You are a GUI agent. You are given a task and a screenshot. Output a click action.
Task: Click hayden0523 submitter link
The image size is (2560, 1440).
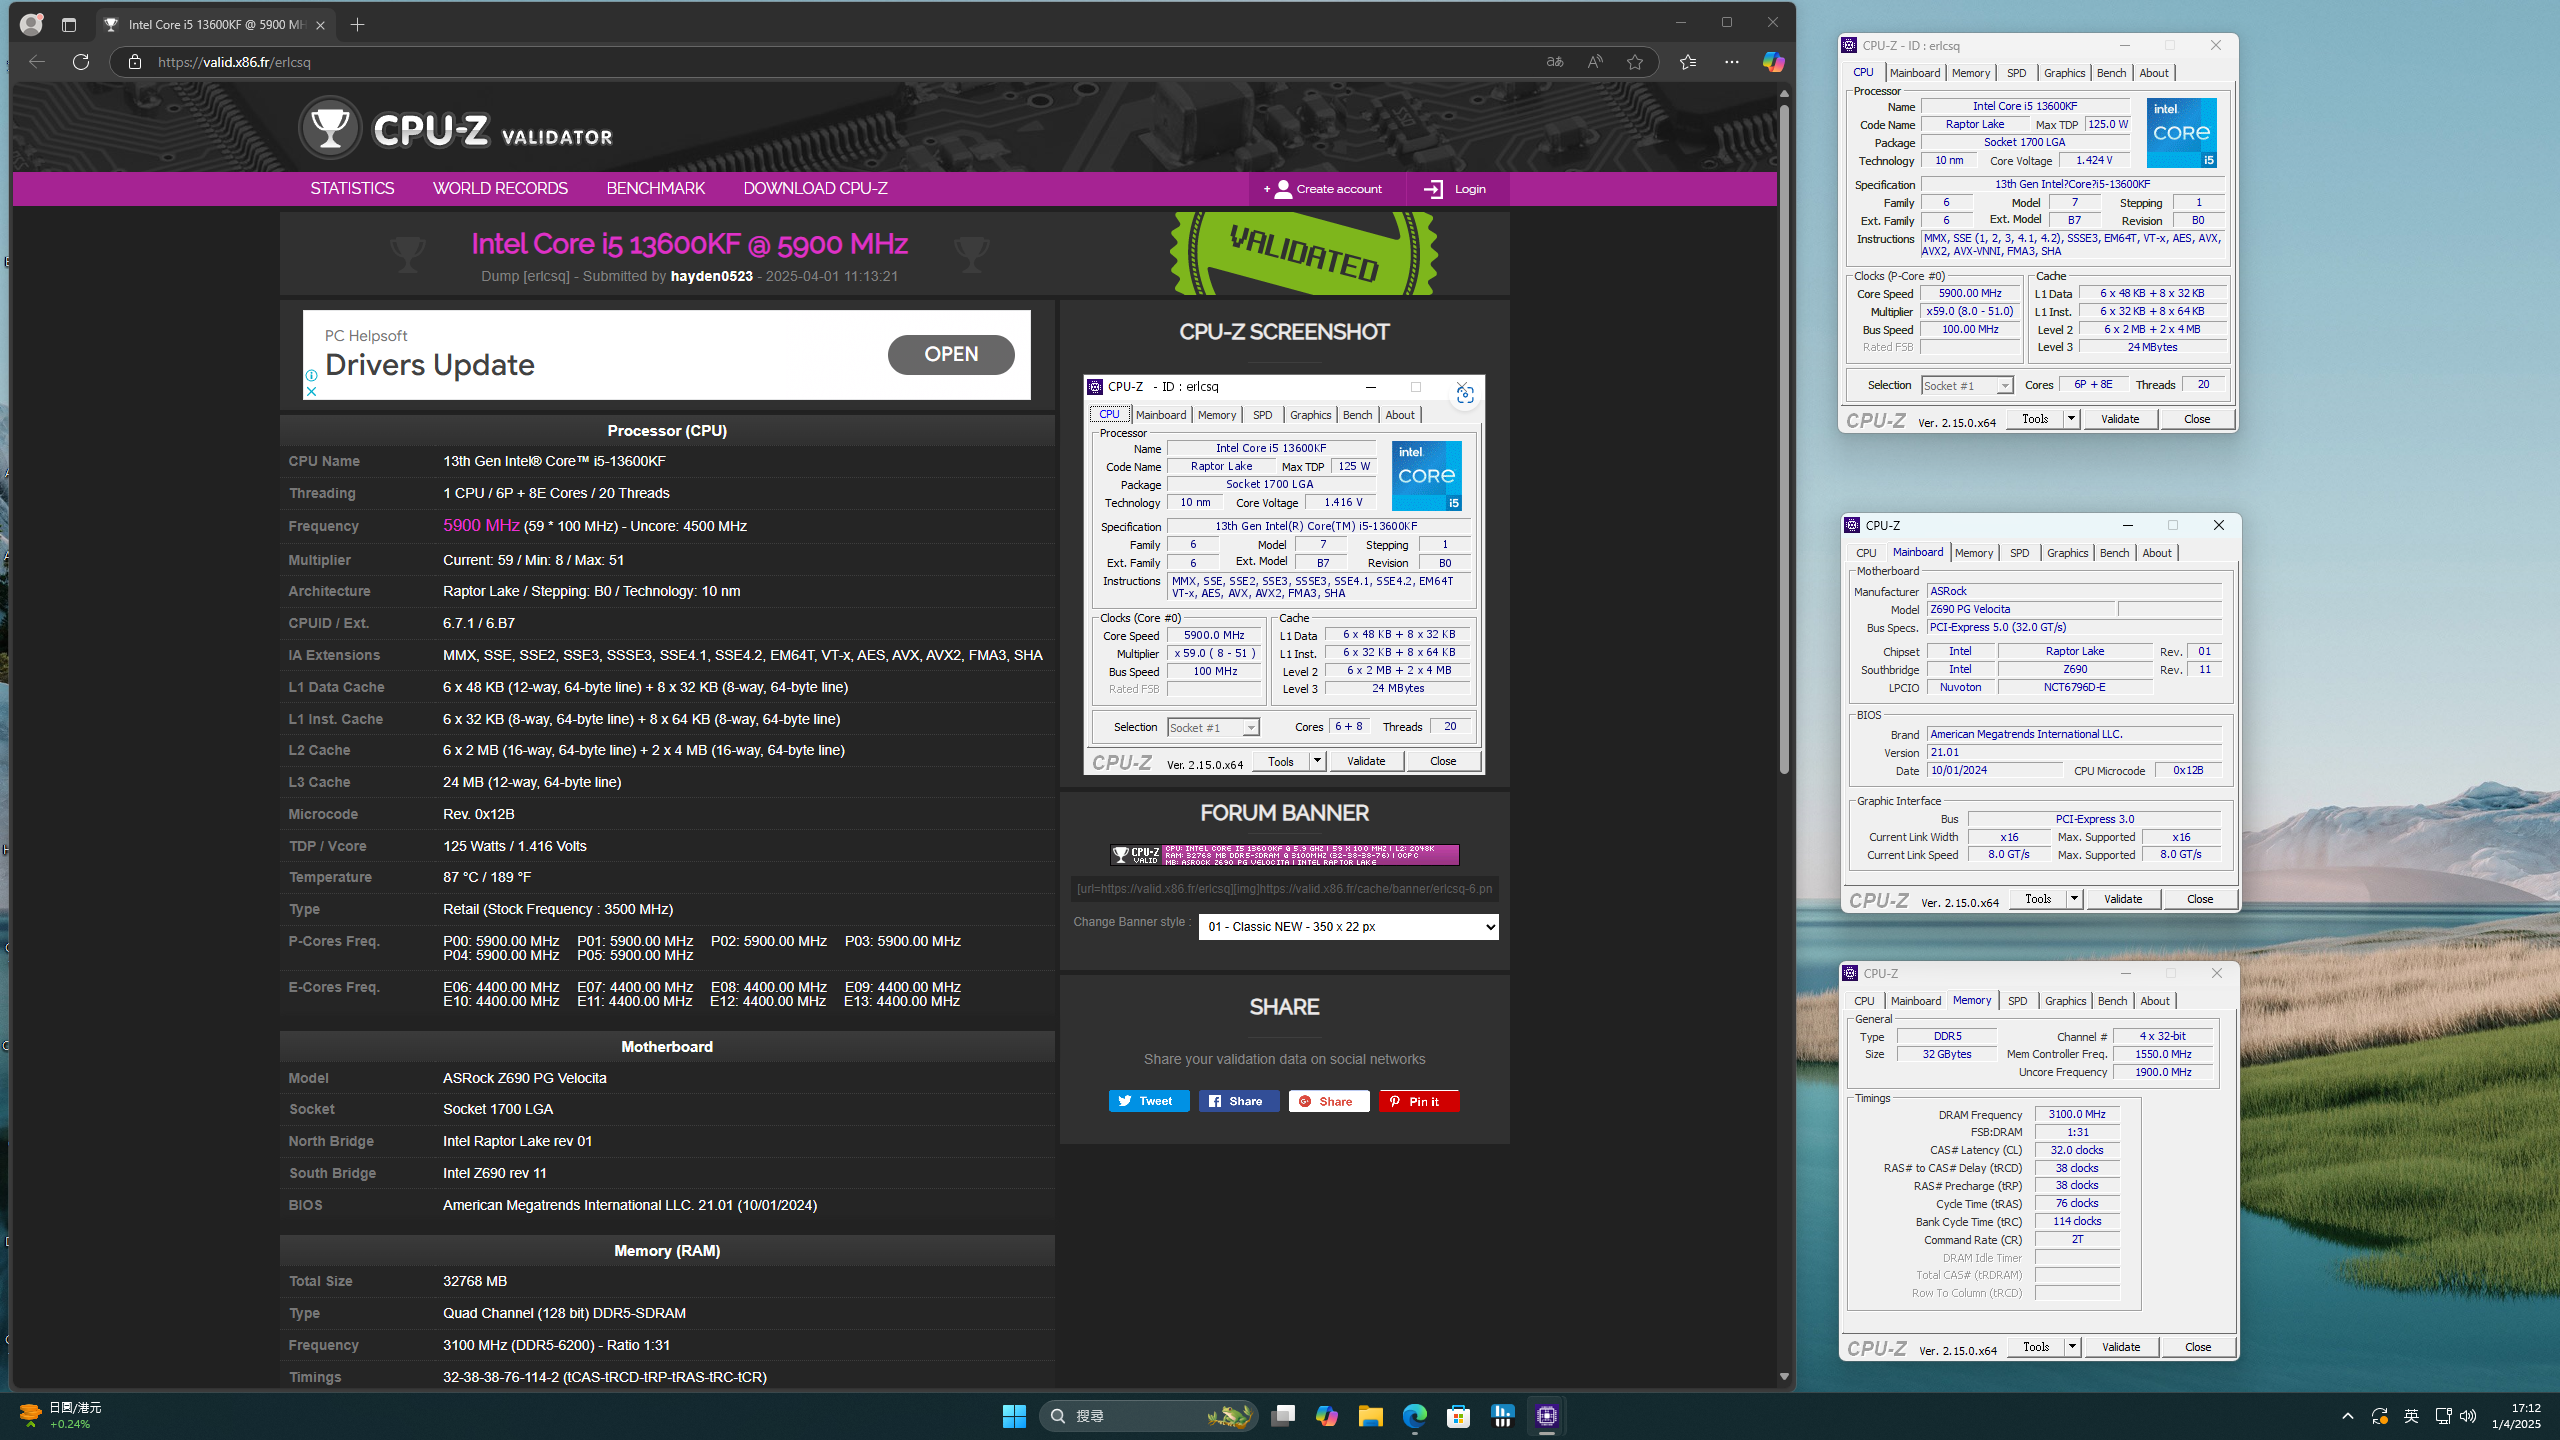(x=711, y=277)
